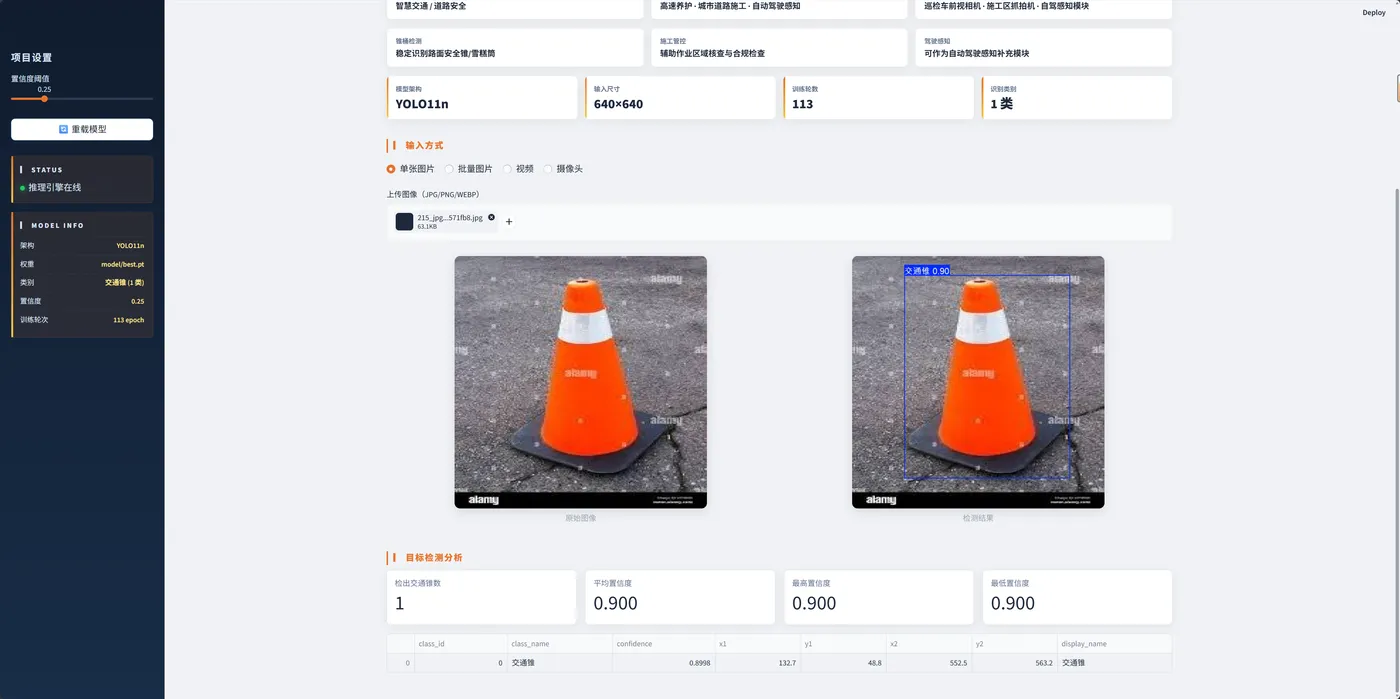This screenshot has height=699, width=1400.
Task: Click the confidence column header
Action: 663,644
